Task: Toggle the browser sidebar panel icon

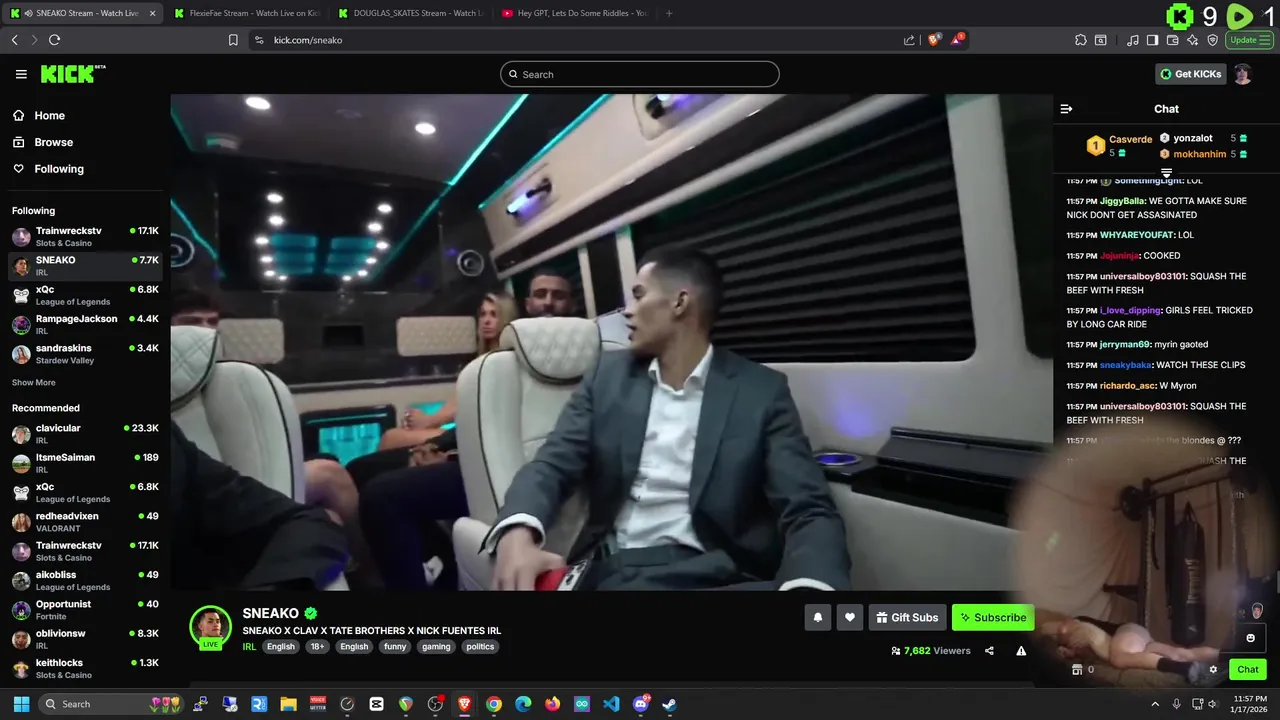Action: (x=1152, y=40)
